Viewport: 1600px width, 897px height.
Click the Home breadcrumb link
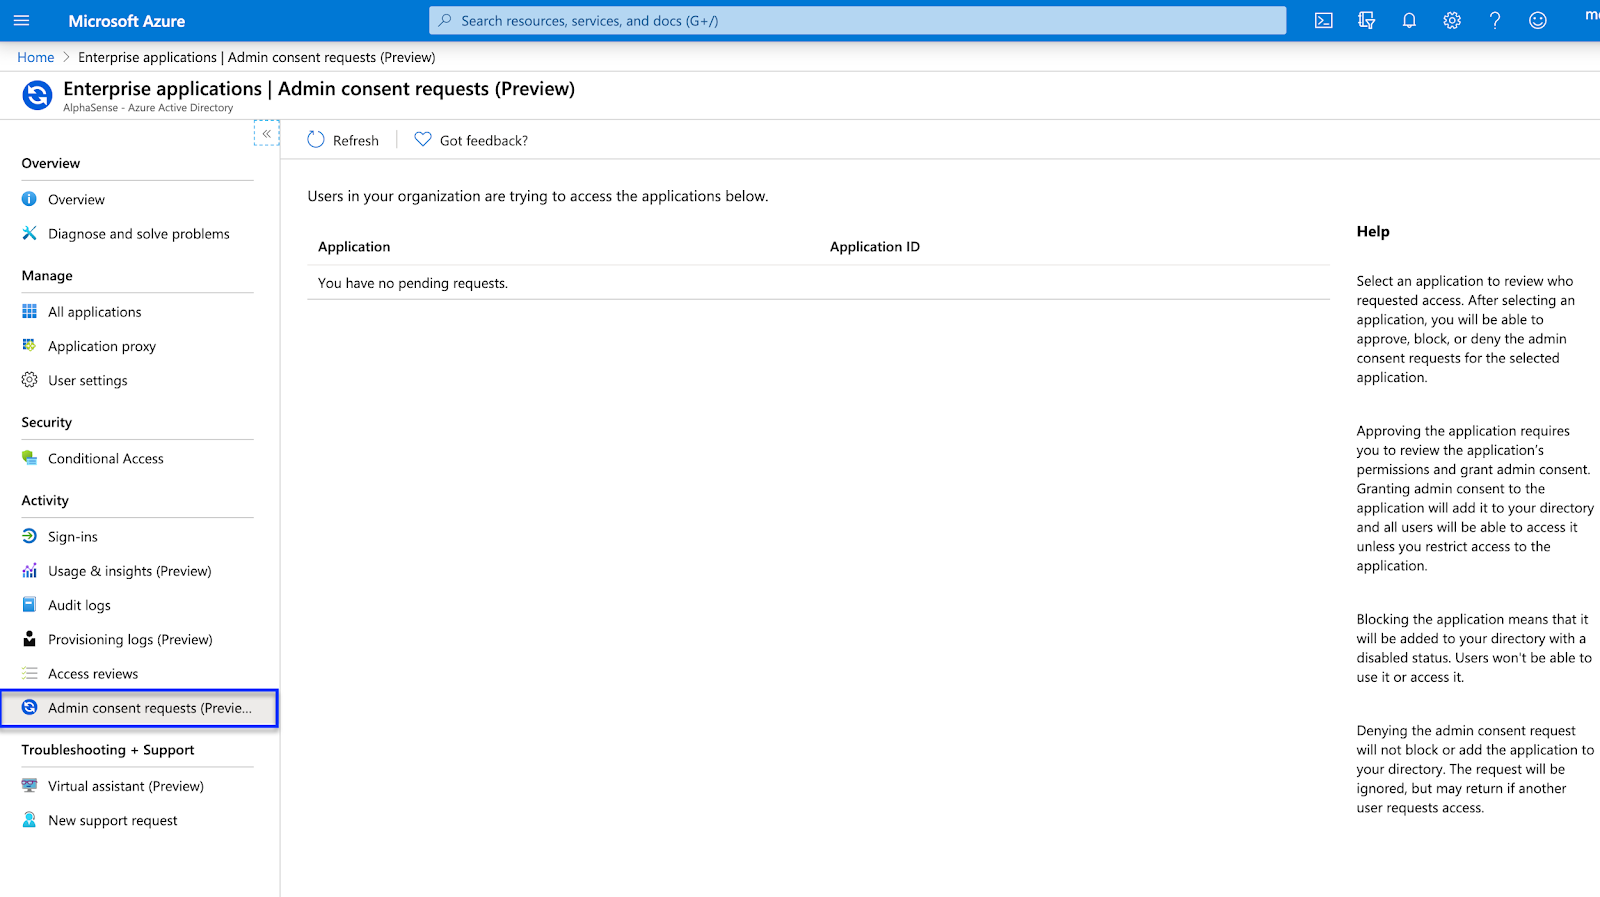[x=36, y=57]
